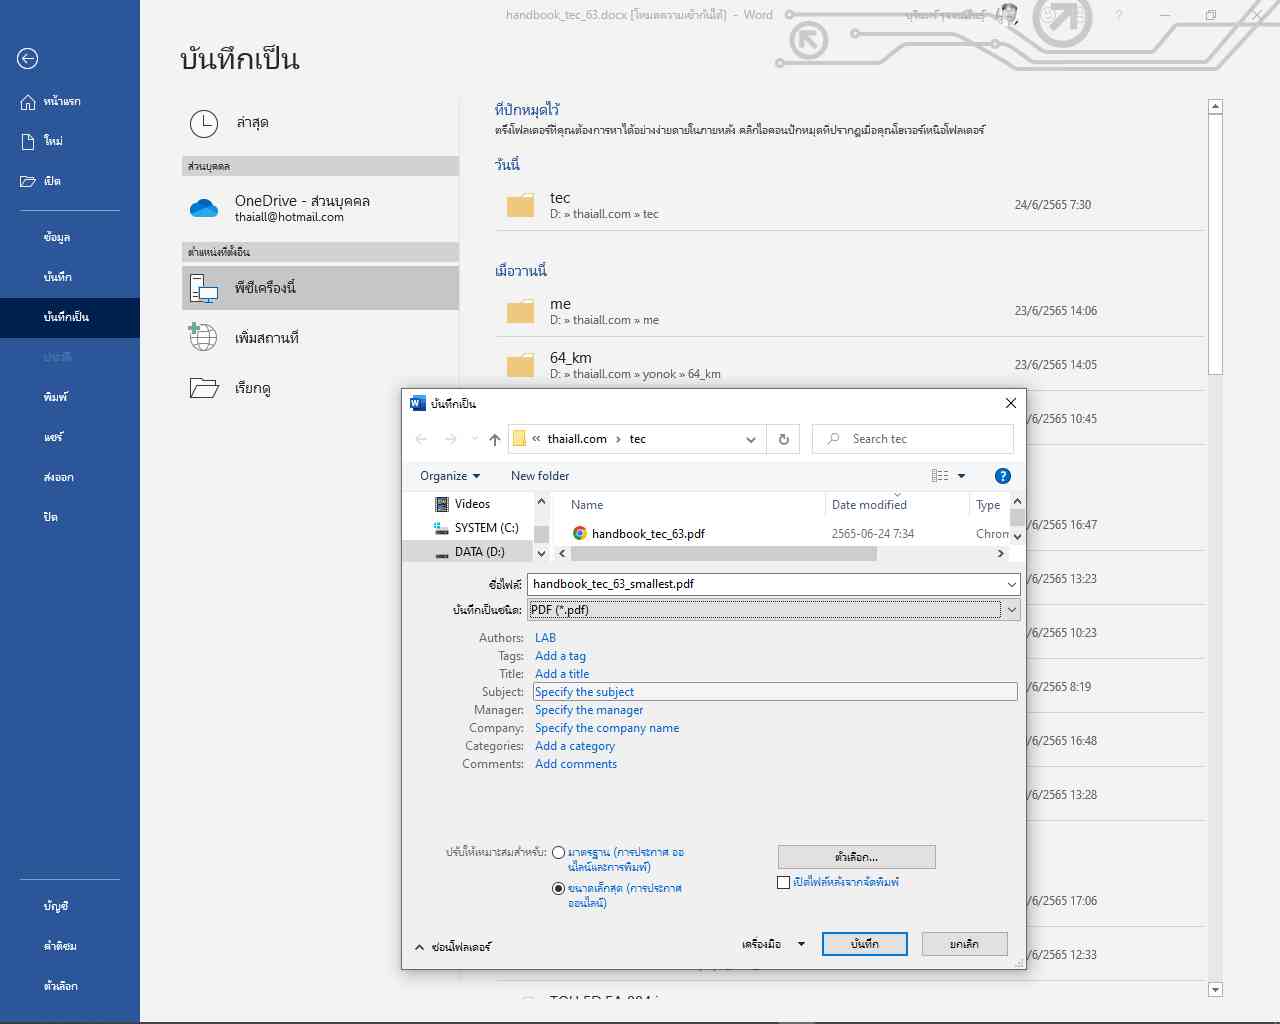Click the Recent clock icon
Screen dimensions: 1280x1024
tap(204, 123)
